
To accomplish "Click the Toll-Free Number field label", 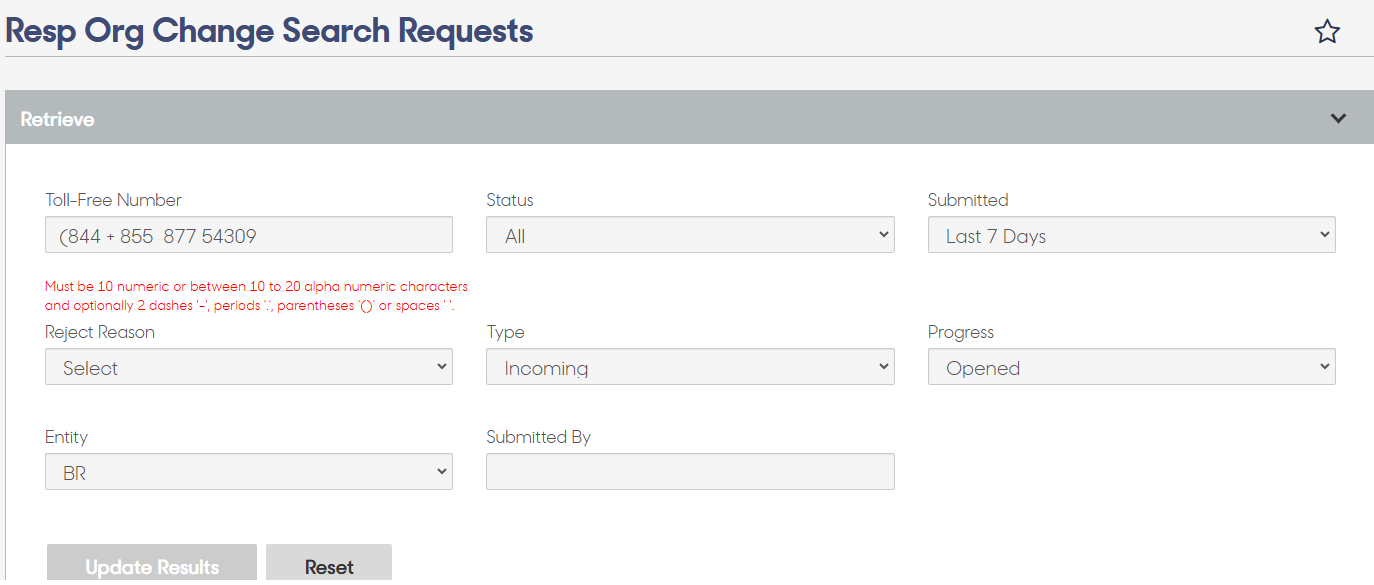I will [x=114, y=200].
